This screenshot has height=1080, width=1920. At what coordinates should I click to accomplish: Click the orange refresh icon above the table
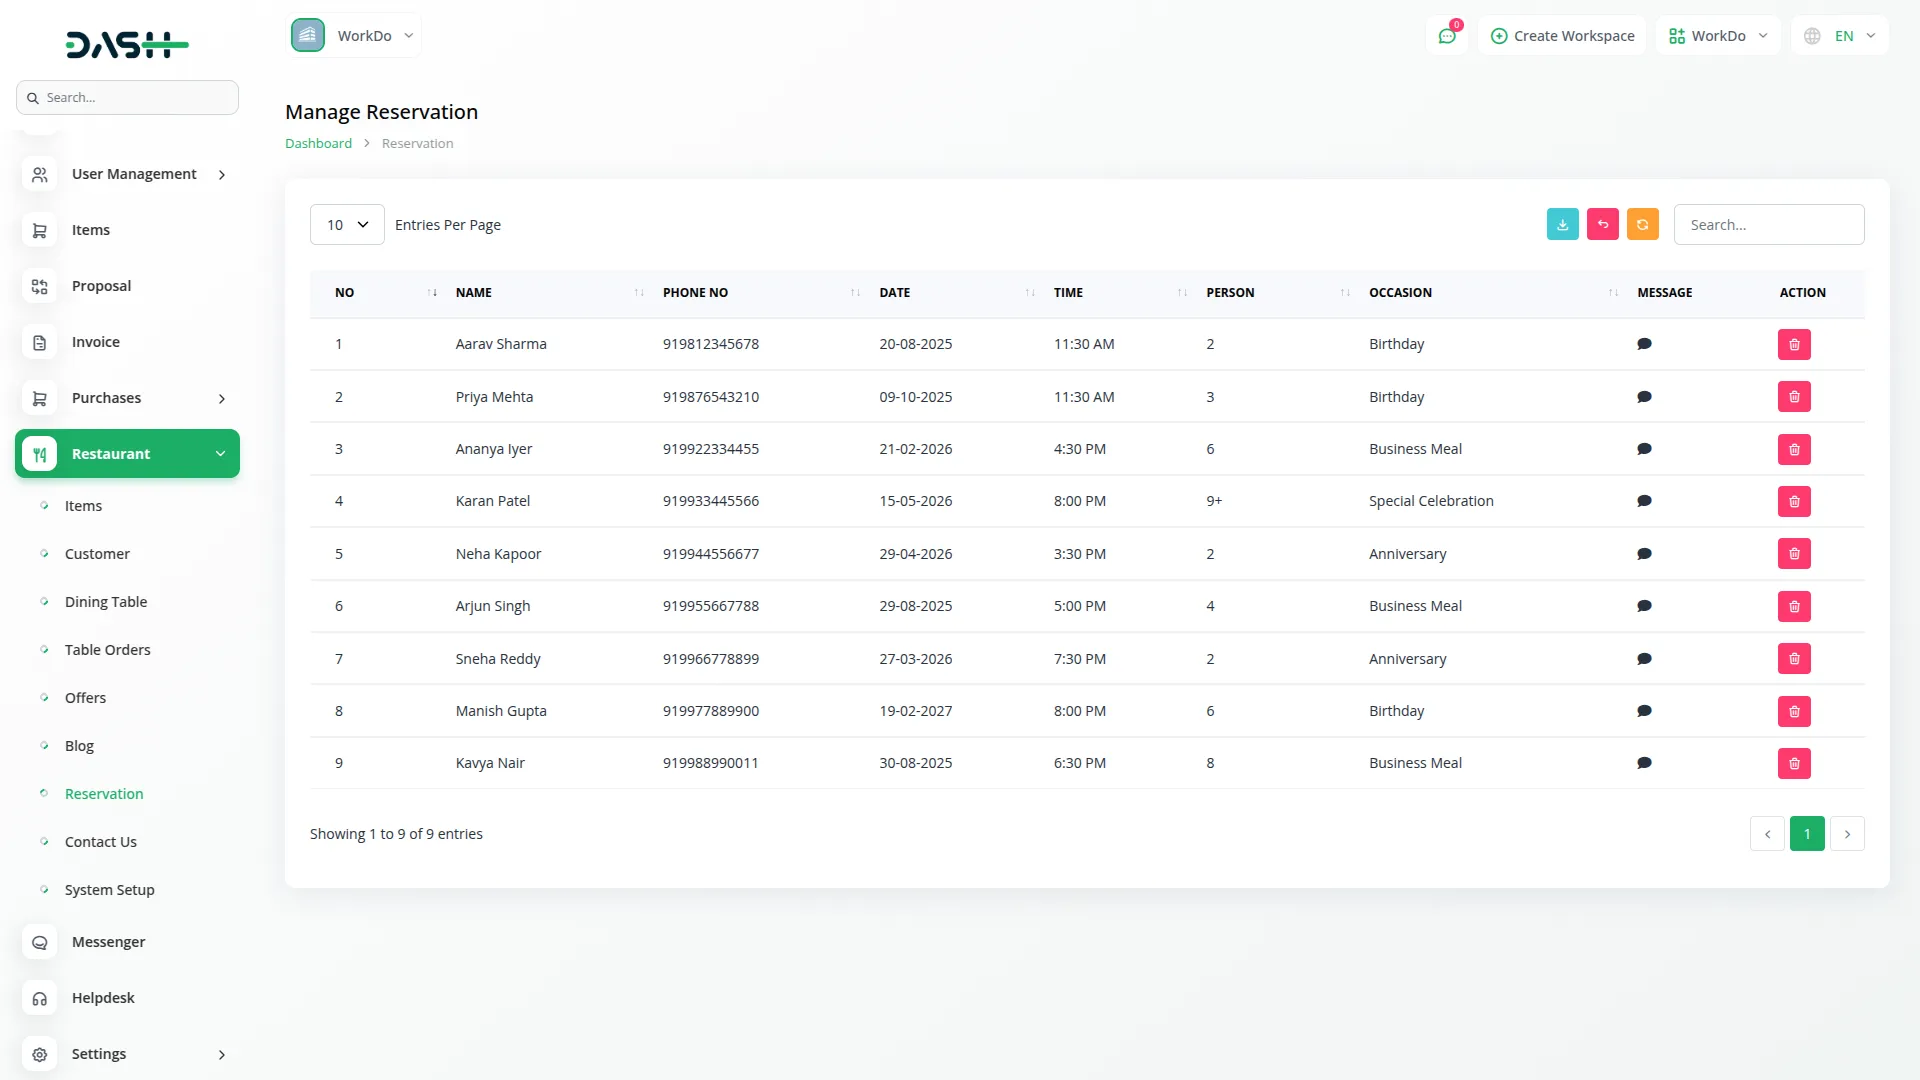1642,224
